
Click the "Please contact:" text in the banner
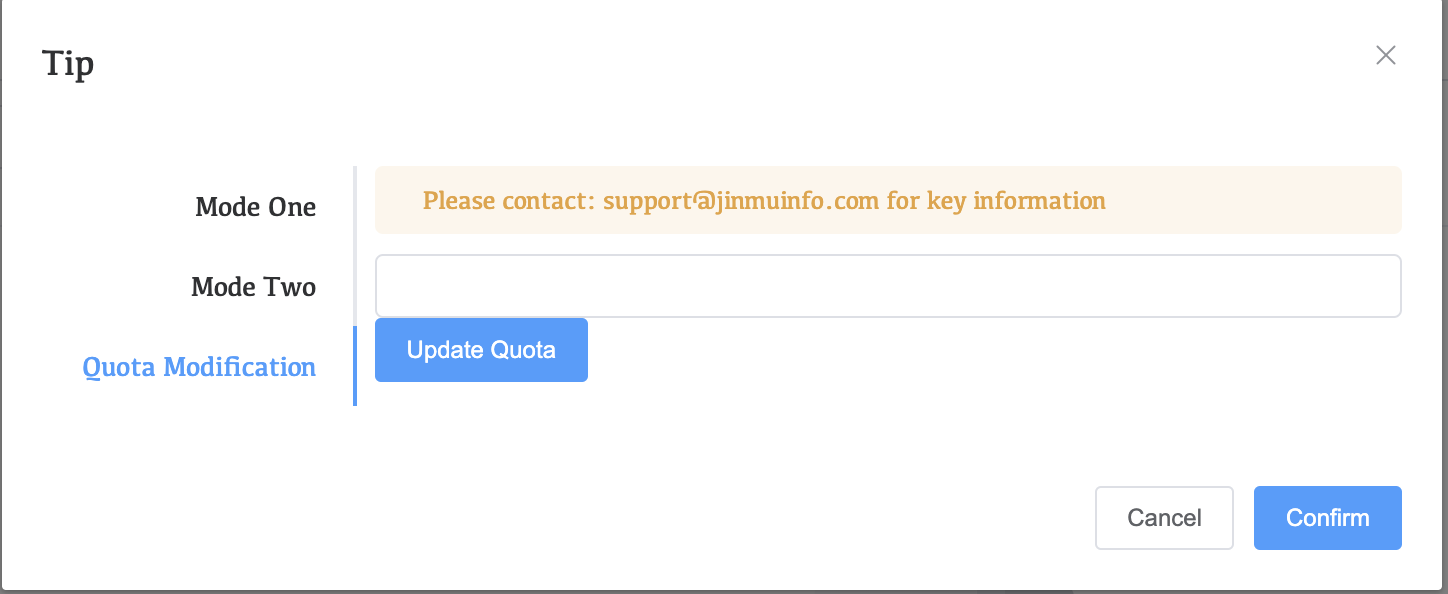point(509,201)
